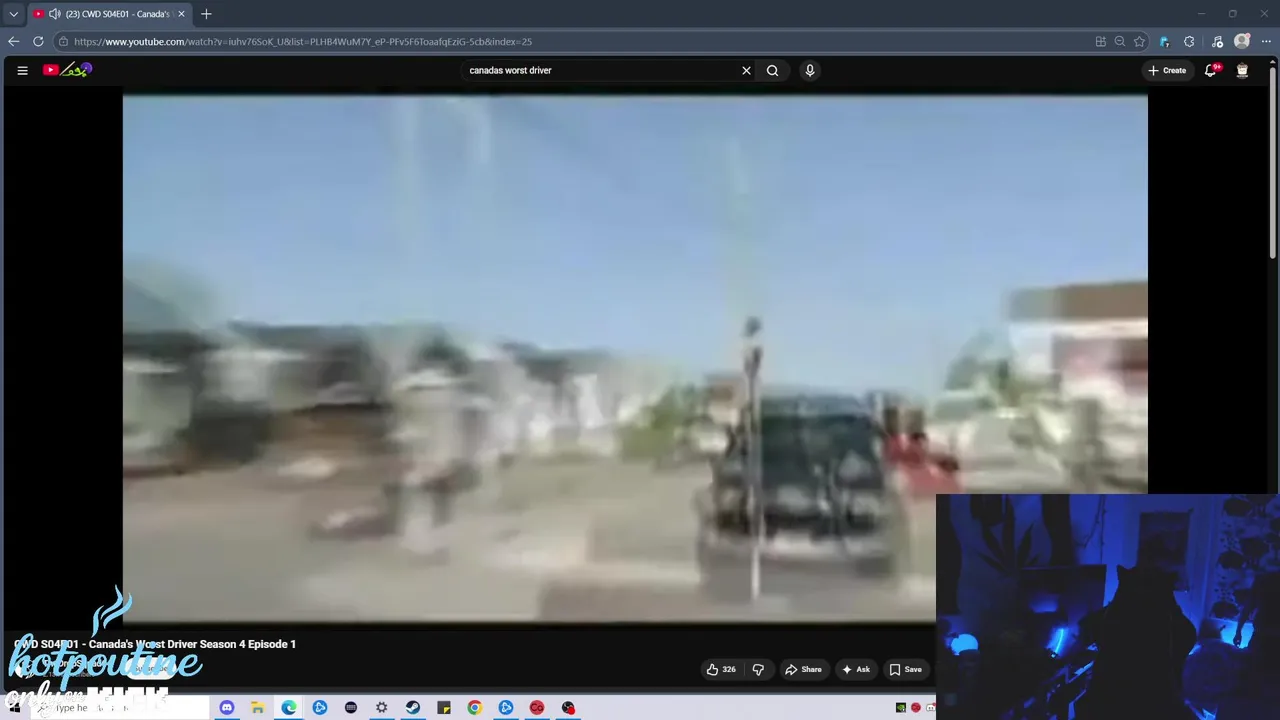Save video to playlist

906,669
